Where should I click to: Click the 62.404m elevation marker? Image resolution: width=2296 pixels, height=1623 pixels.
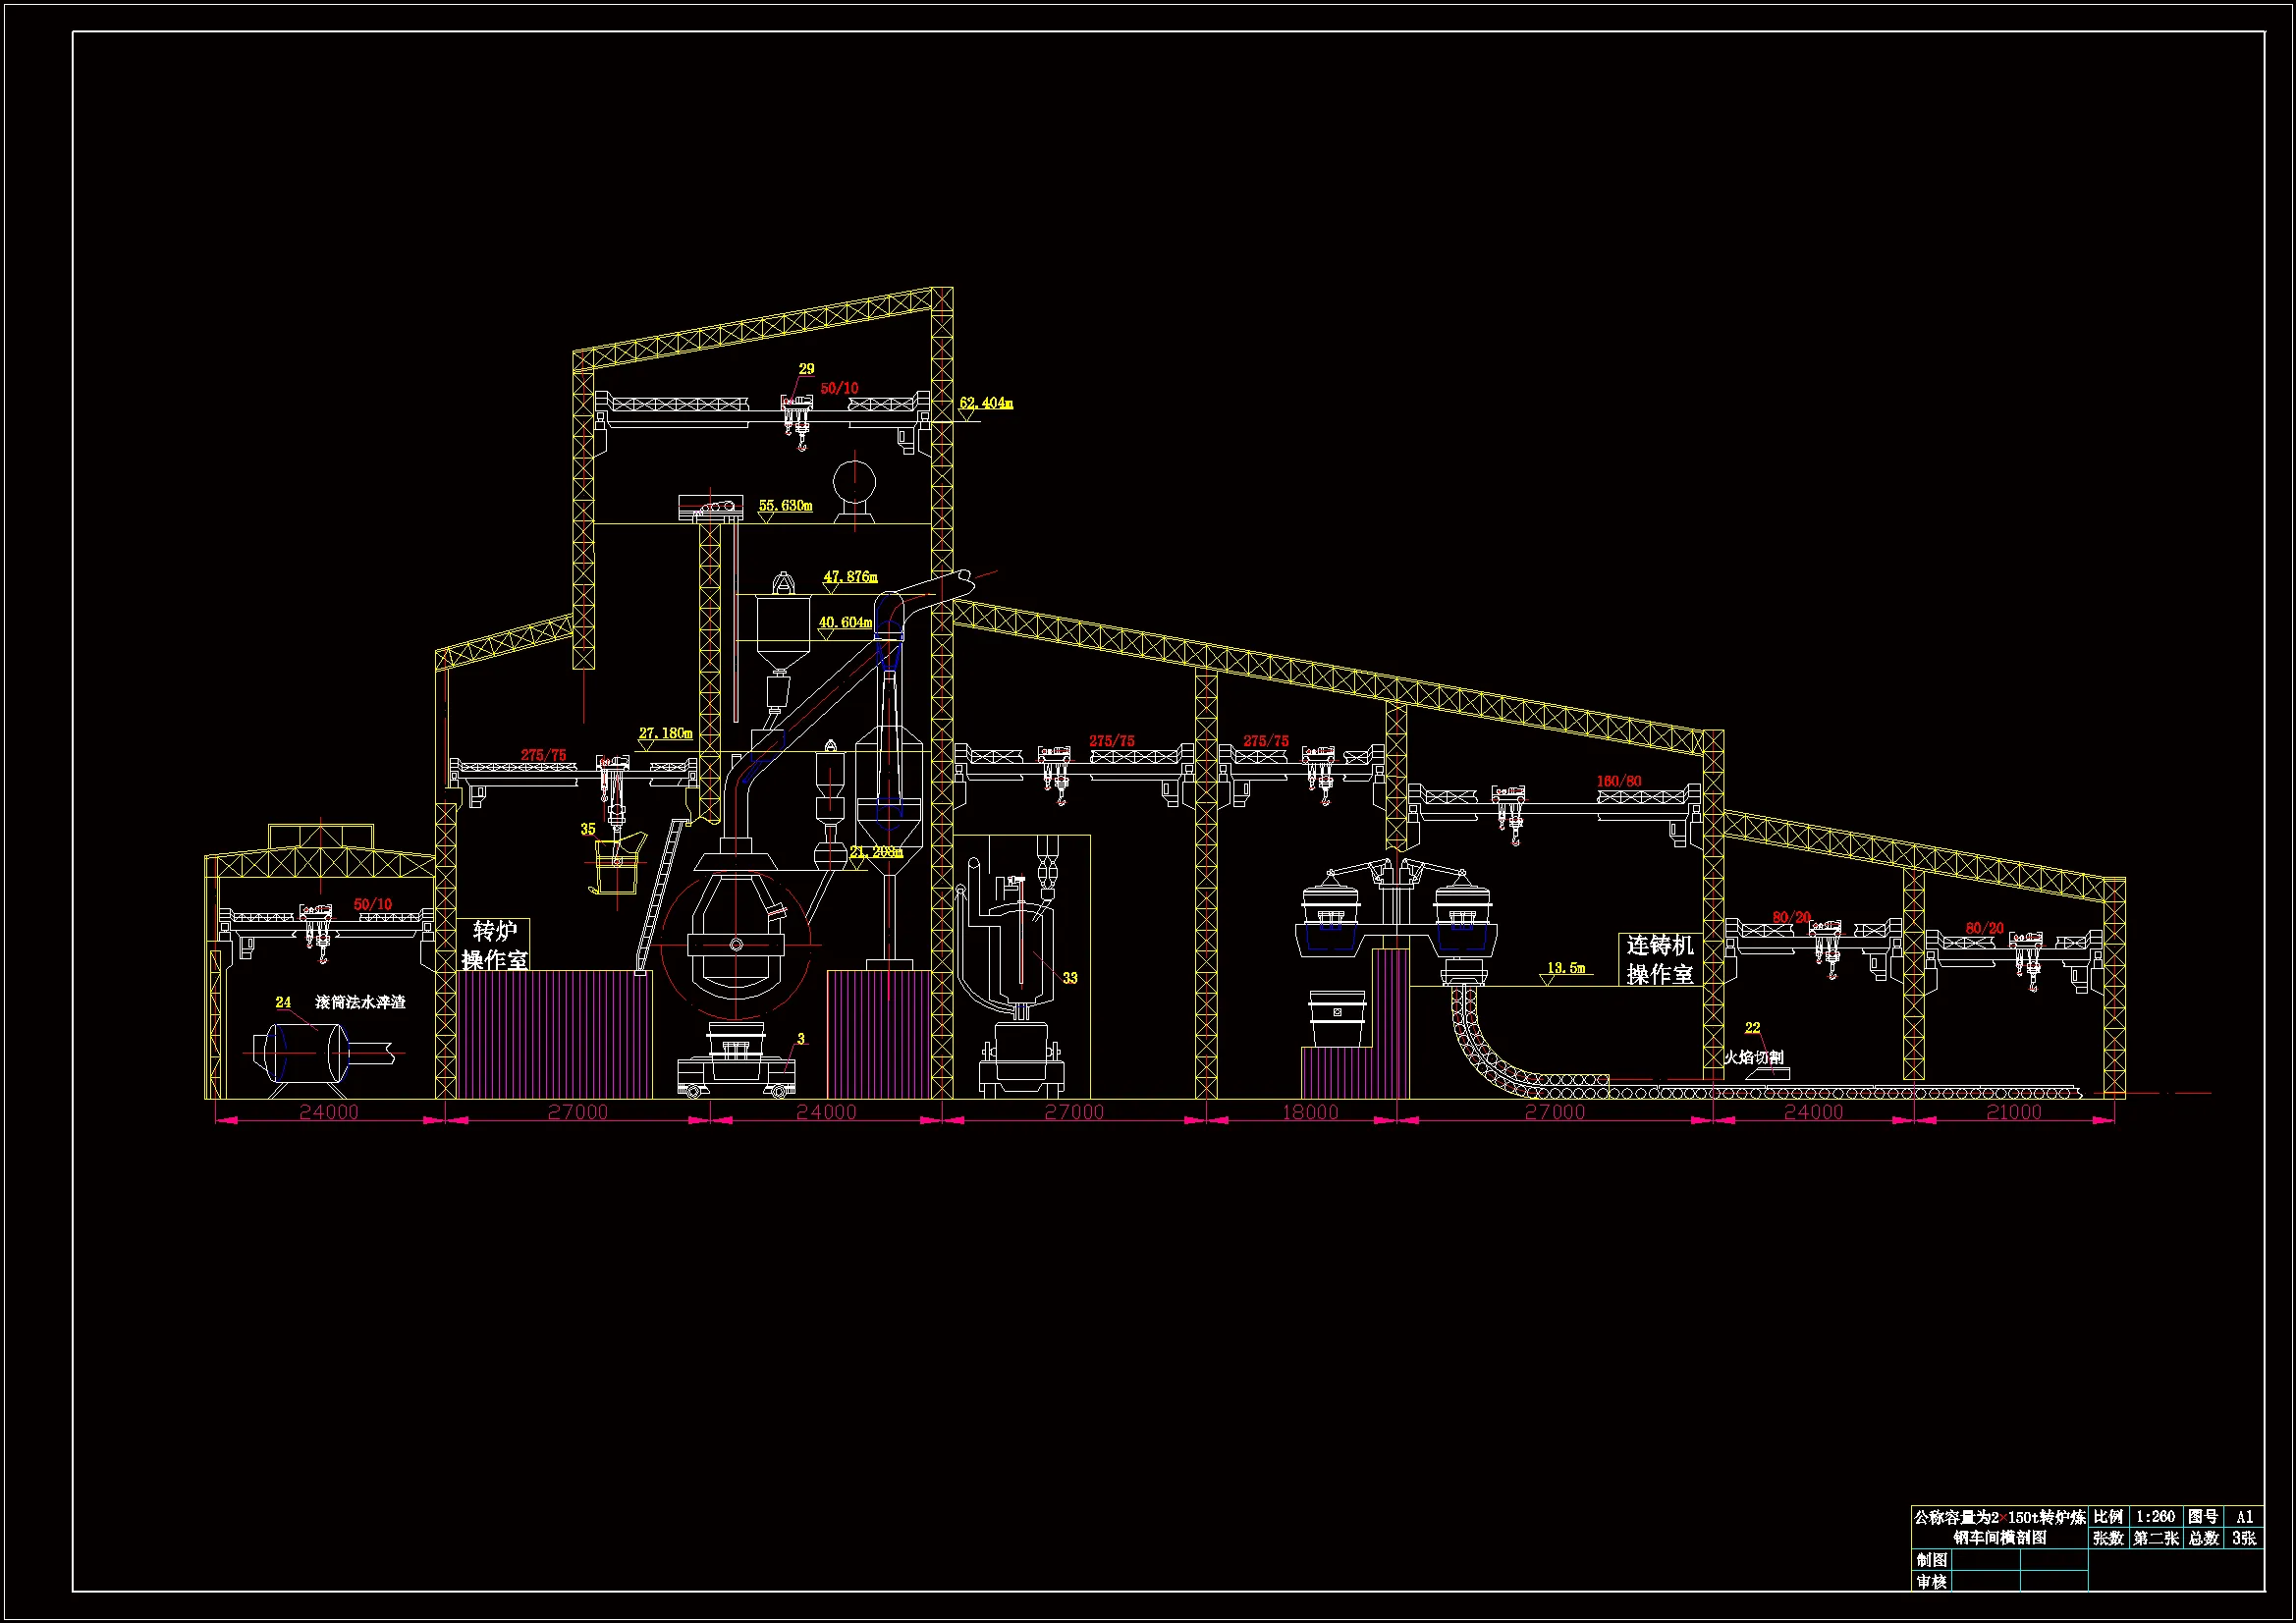click(x=985, y=404)
